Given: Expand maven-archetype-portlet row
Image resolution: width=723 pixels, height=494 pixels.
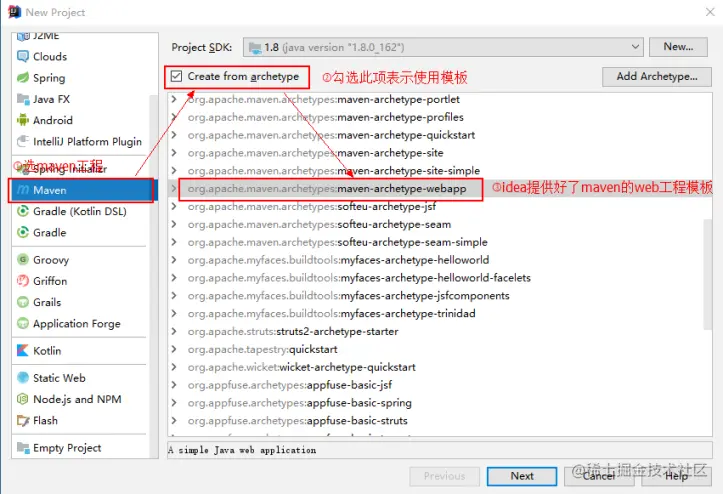Looking at the screenshot, I should click(x=174, y=99).
